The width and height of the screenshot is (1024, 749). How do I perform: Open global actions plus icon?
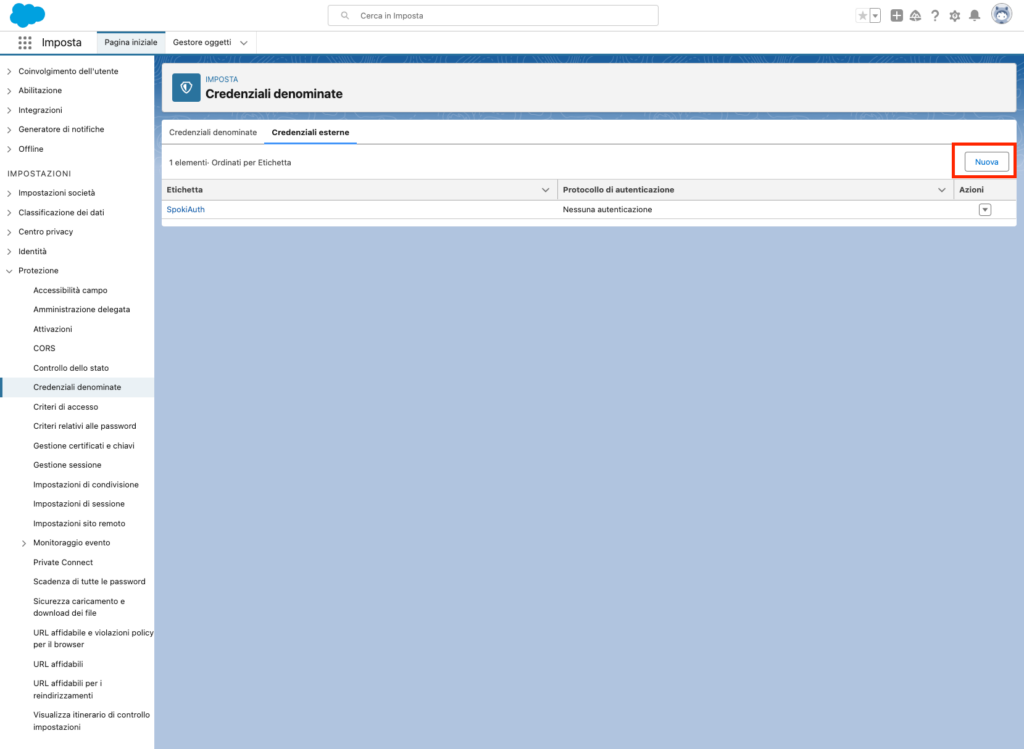tap(896, 16)
